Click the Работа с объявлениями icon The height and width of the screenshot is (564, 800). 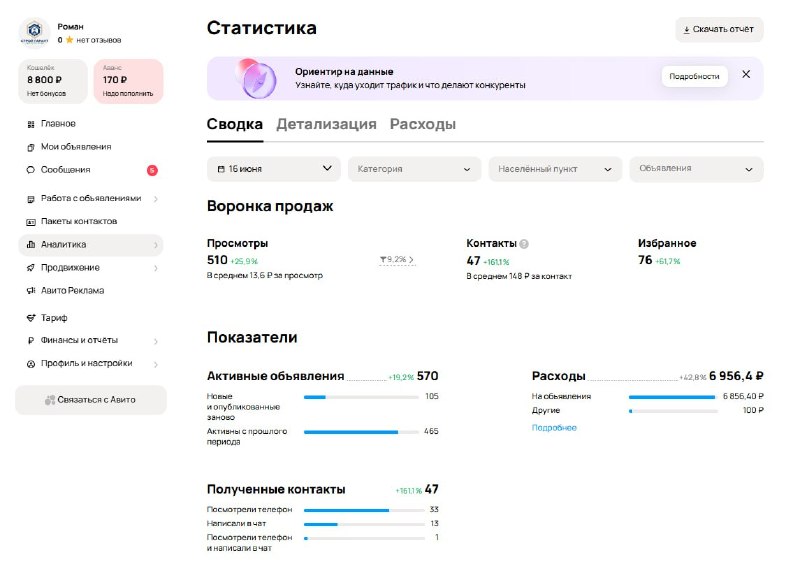[31, 199]
